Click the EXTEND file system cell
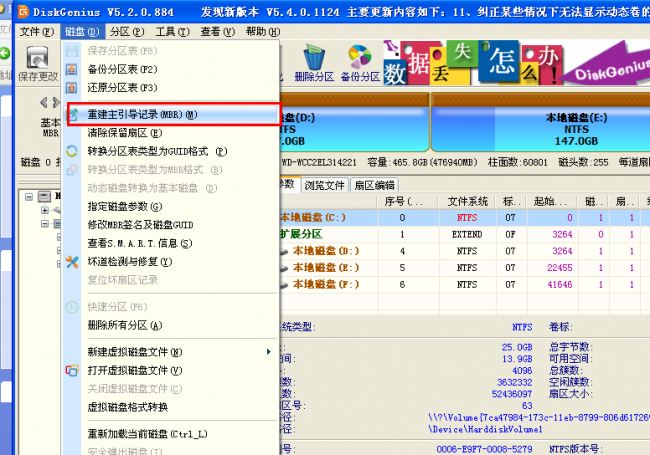This screenshot has height=455, width=650. point(467,234)
